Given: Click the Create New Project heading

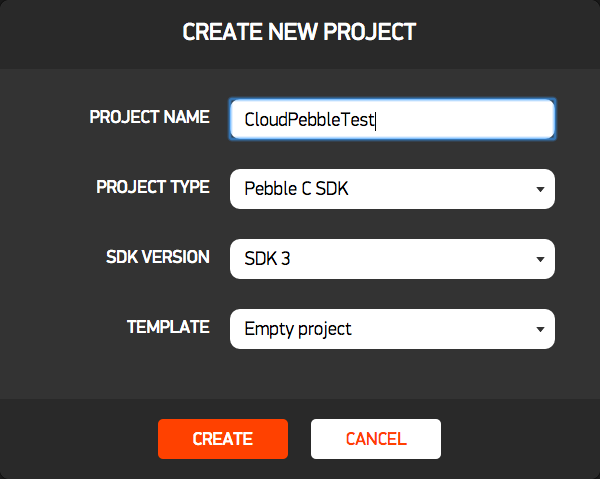Looking at the screenshot, I should pyautogui.click(x=299, y=32).
